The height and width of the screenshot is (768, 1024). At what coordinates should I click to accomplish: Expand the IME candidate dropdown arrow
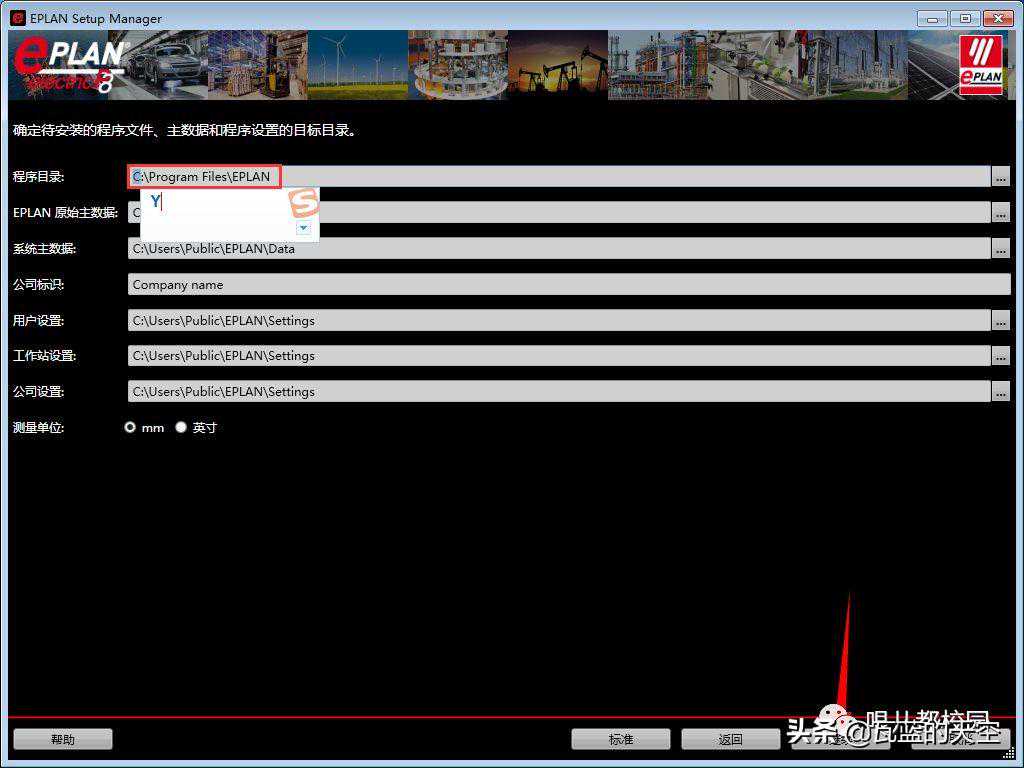pyautogui.click(x=304, y=228)
